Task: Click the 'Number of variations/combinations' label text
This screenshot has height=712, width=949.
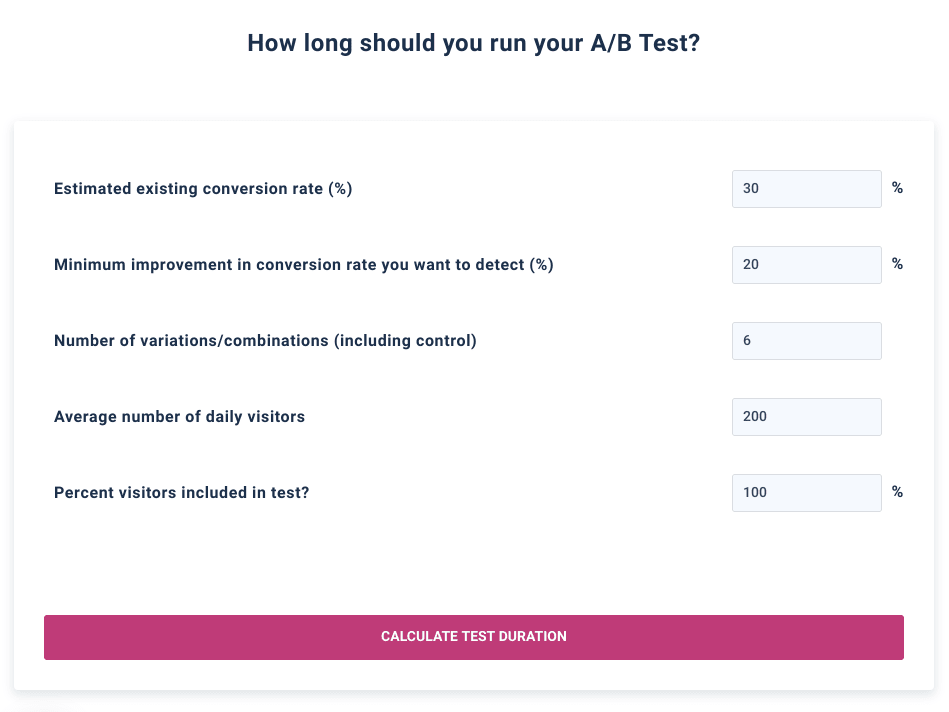Action: point(265,341)
